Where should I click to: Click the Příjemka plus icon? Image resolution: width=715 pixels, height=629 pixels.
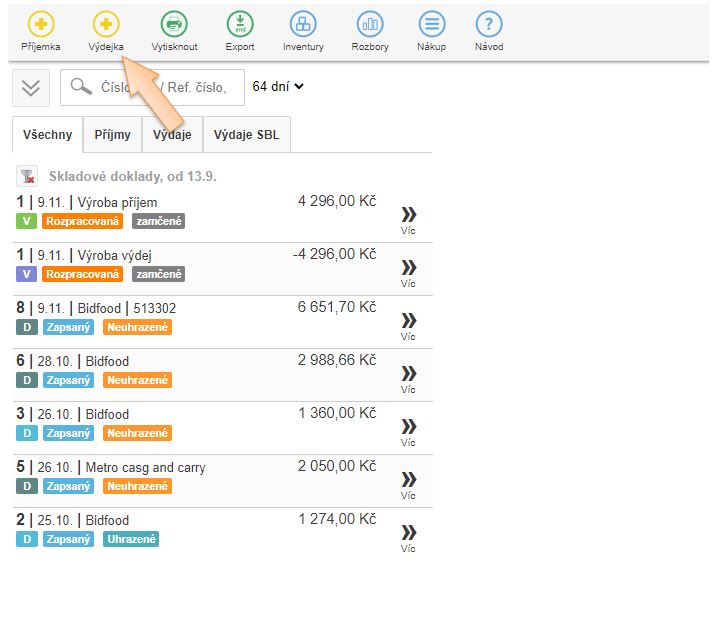[41, 24]
